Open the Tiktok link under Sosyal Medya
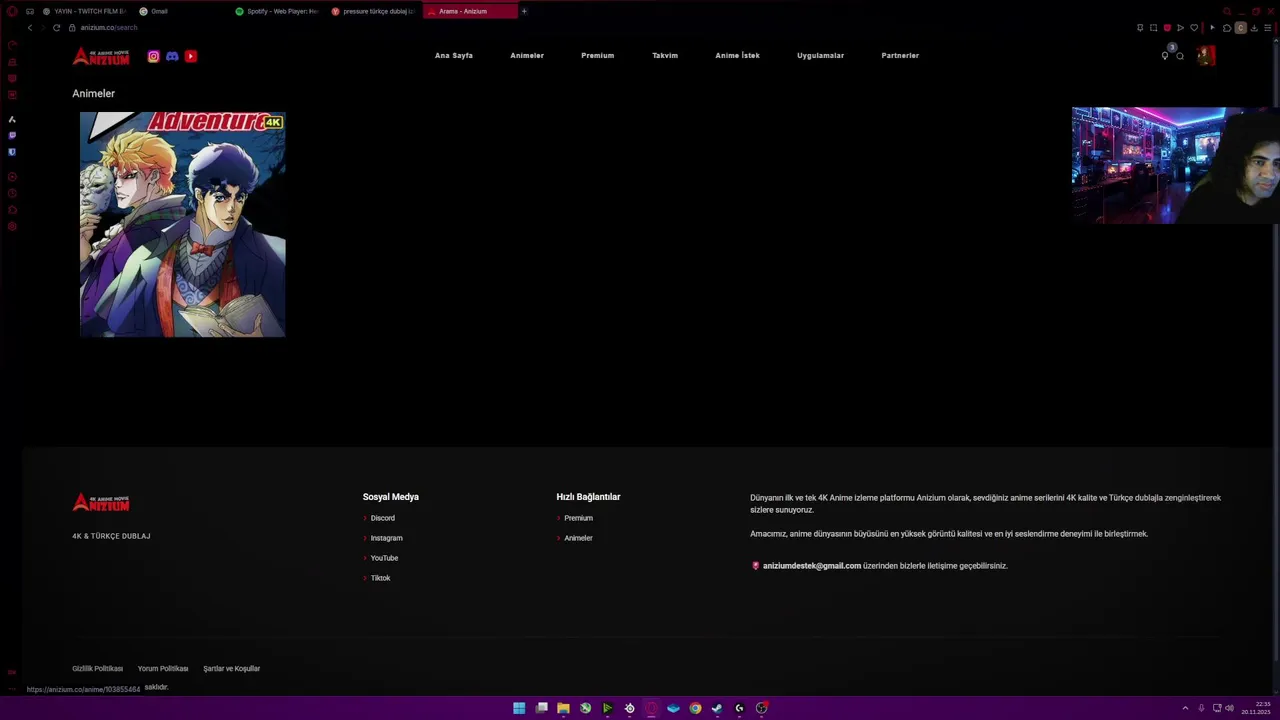This screenshot has width=1280, height=720. click(x=381, y=578)
